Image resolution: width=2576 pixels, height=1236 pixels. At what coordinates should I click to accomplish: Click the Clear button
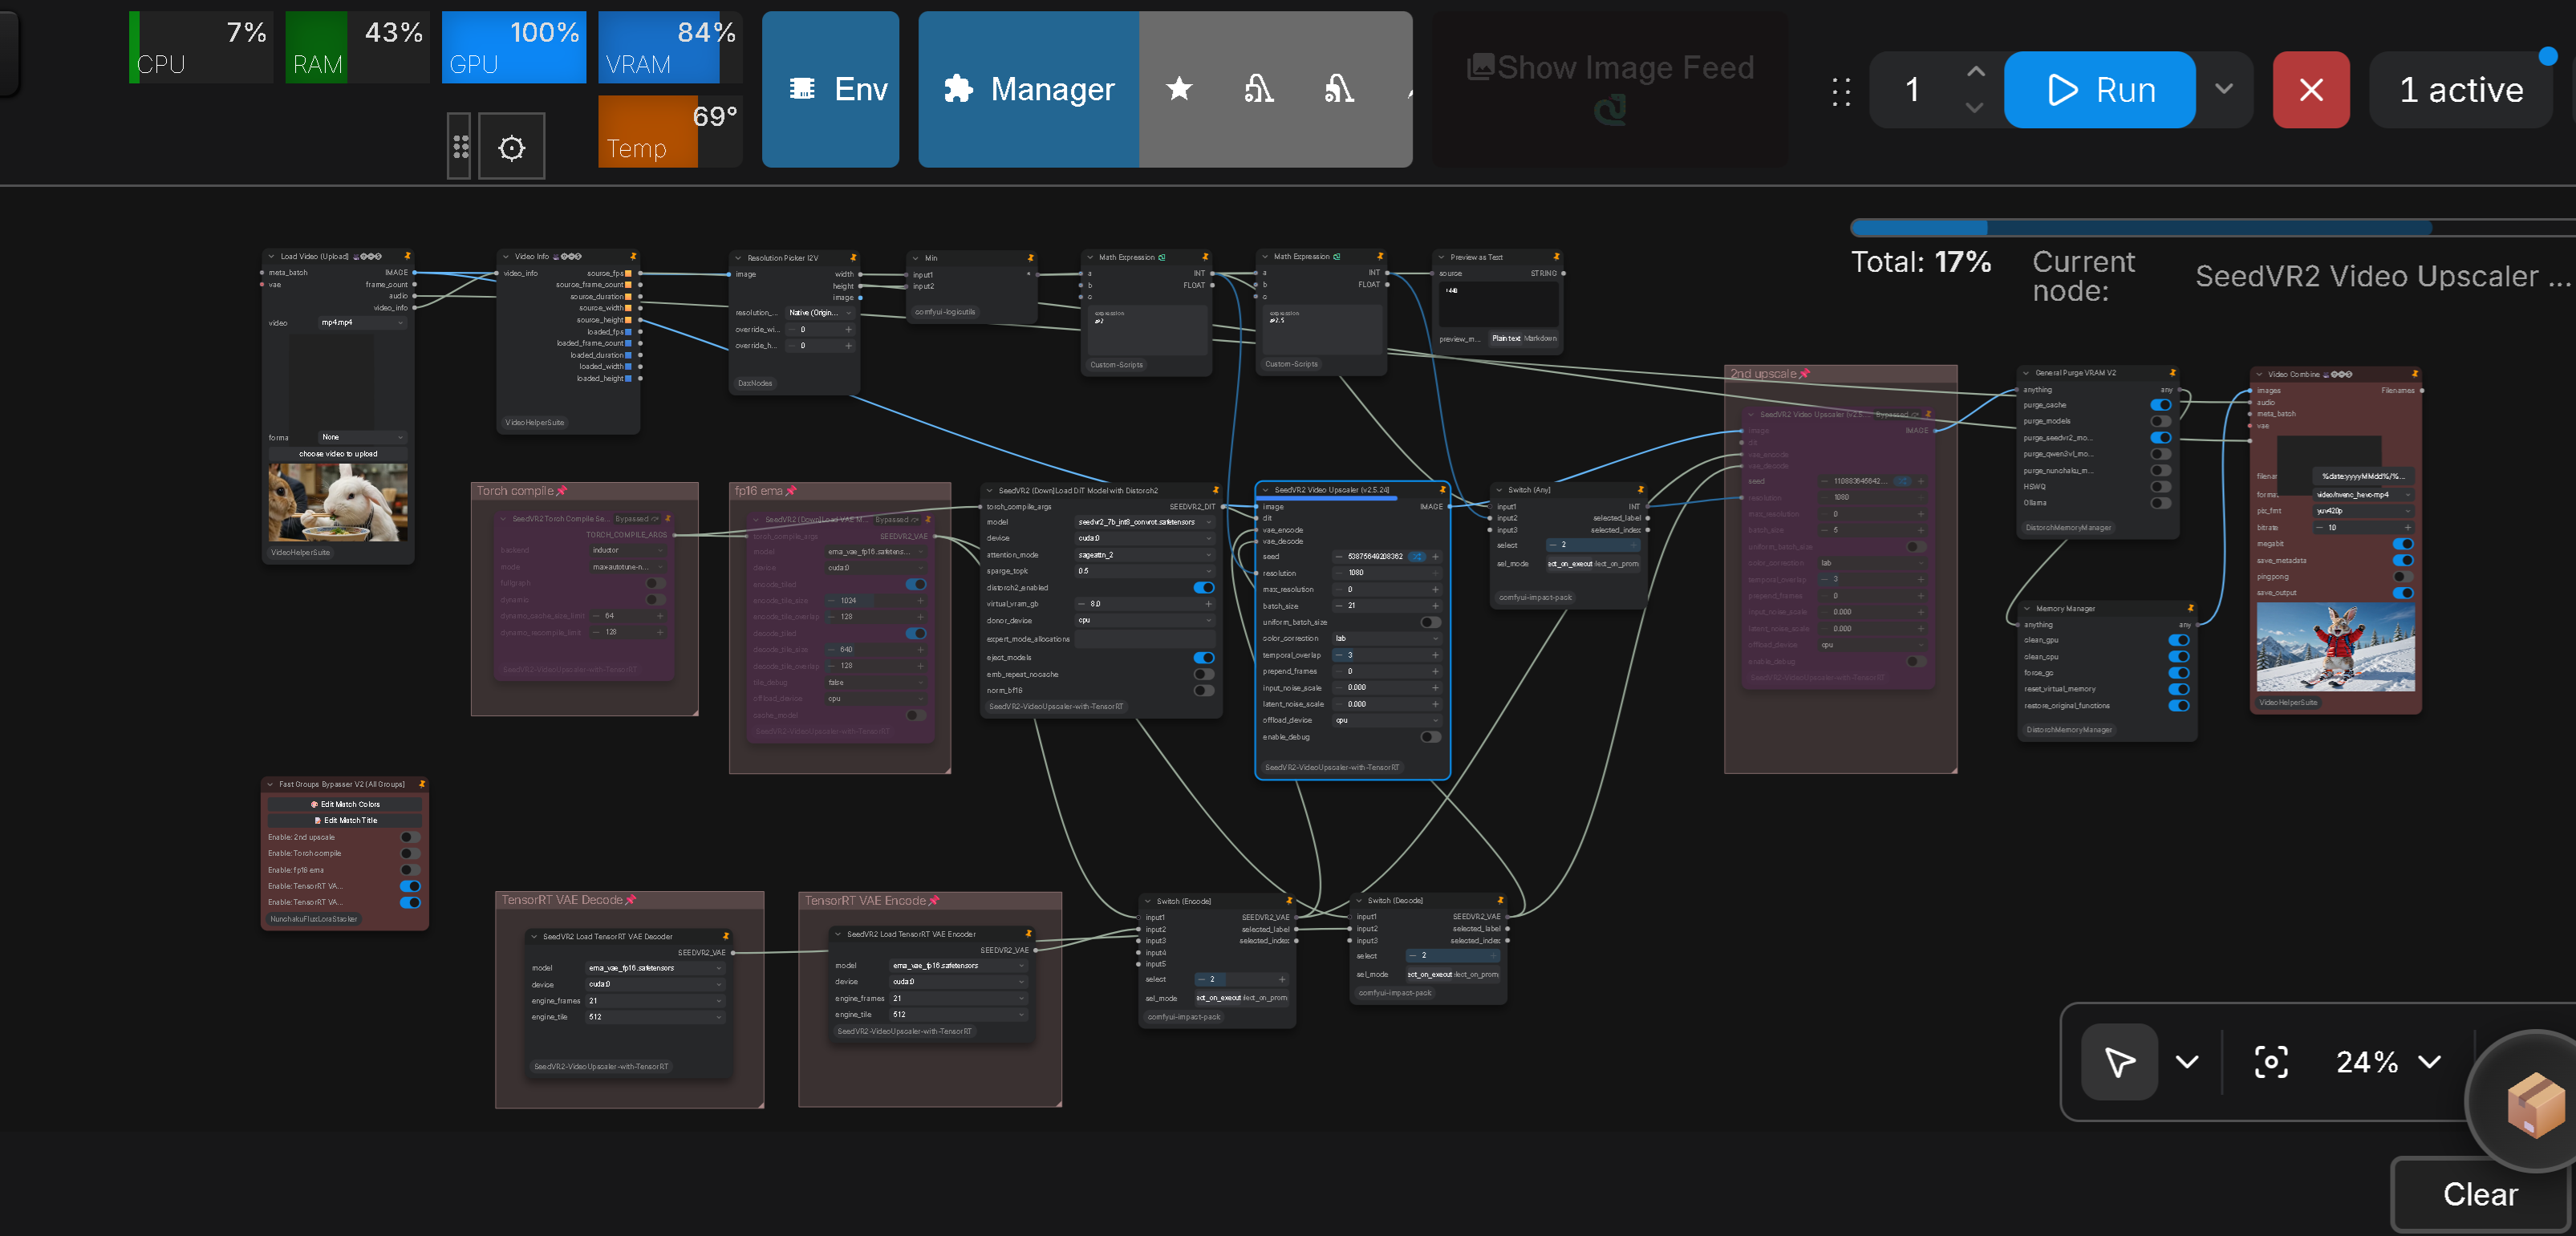(2480, 1194)
